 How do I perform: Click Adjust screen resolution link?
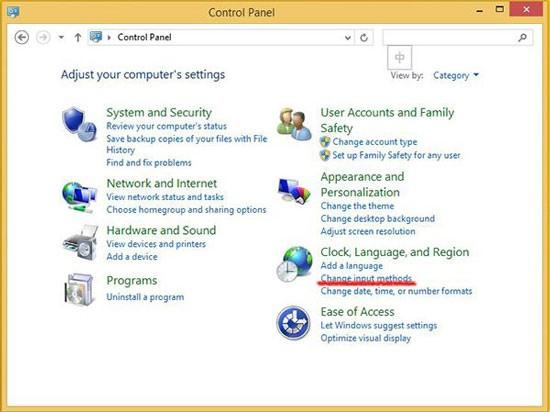(368, 231)
